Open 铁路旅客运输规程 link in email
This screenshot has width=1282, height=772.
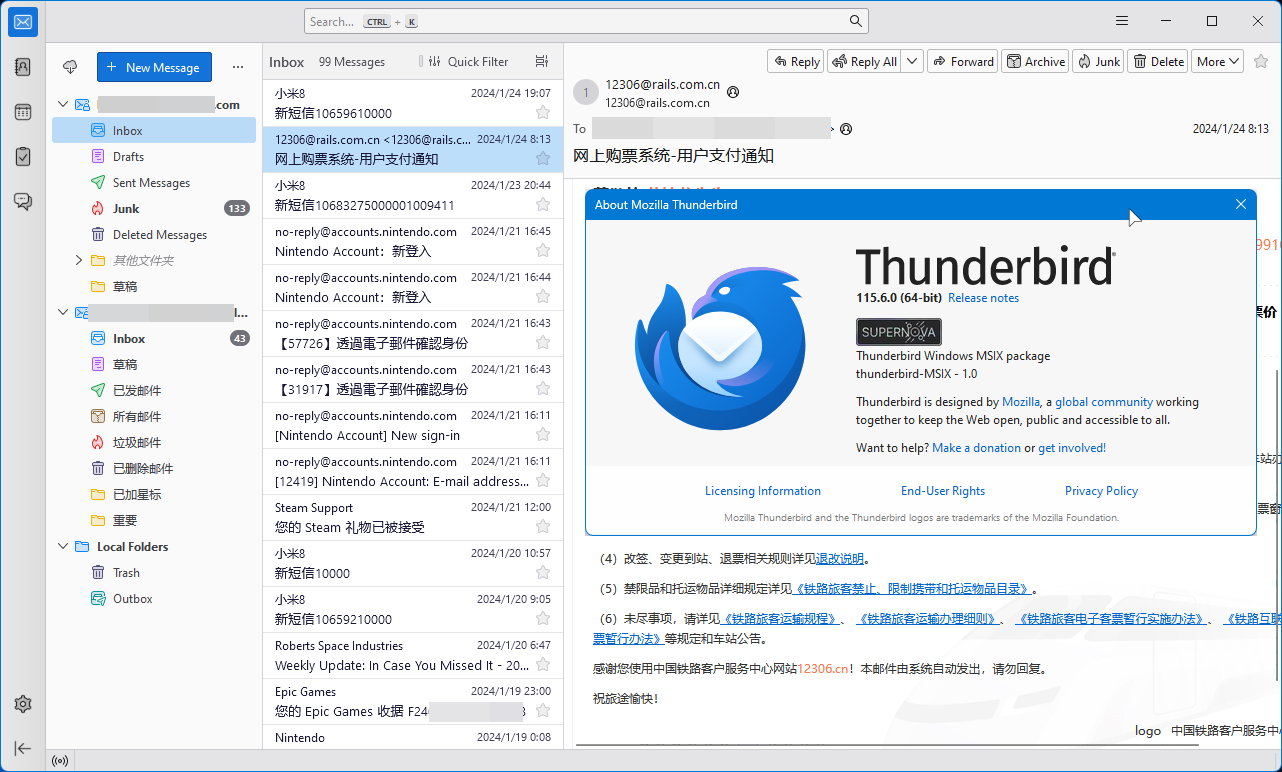tap(779, 619)
